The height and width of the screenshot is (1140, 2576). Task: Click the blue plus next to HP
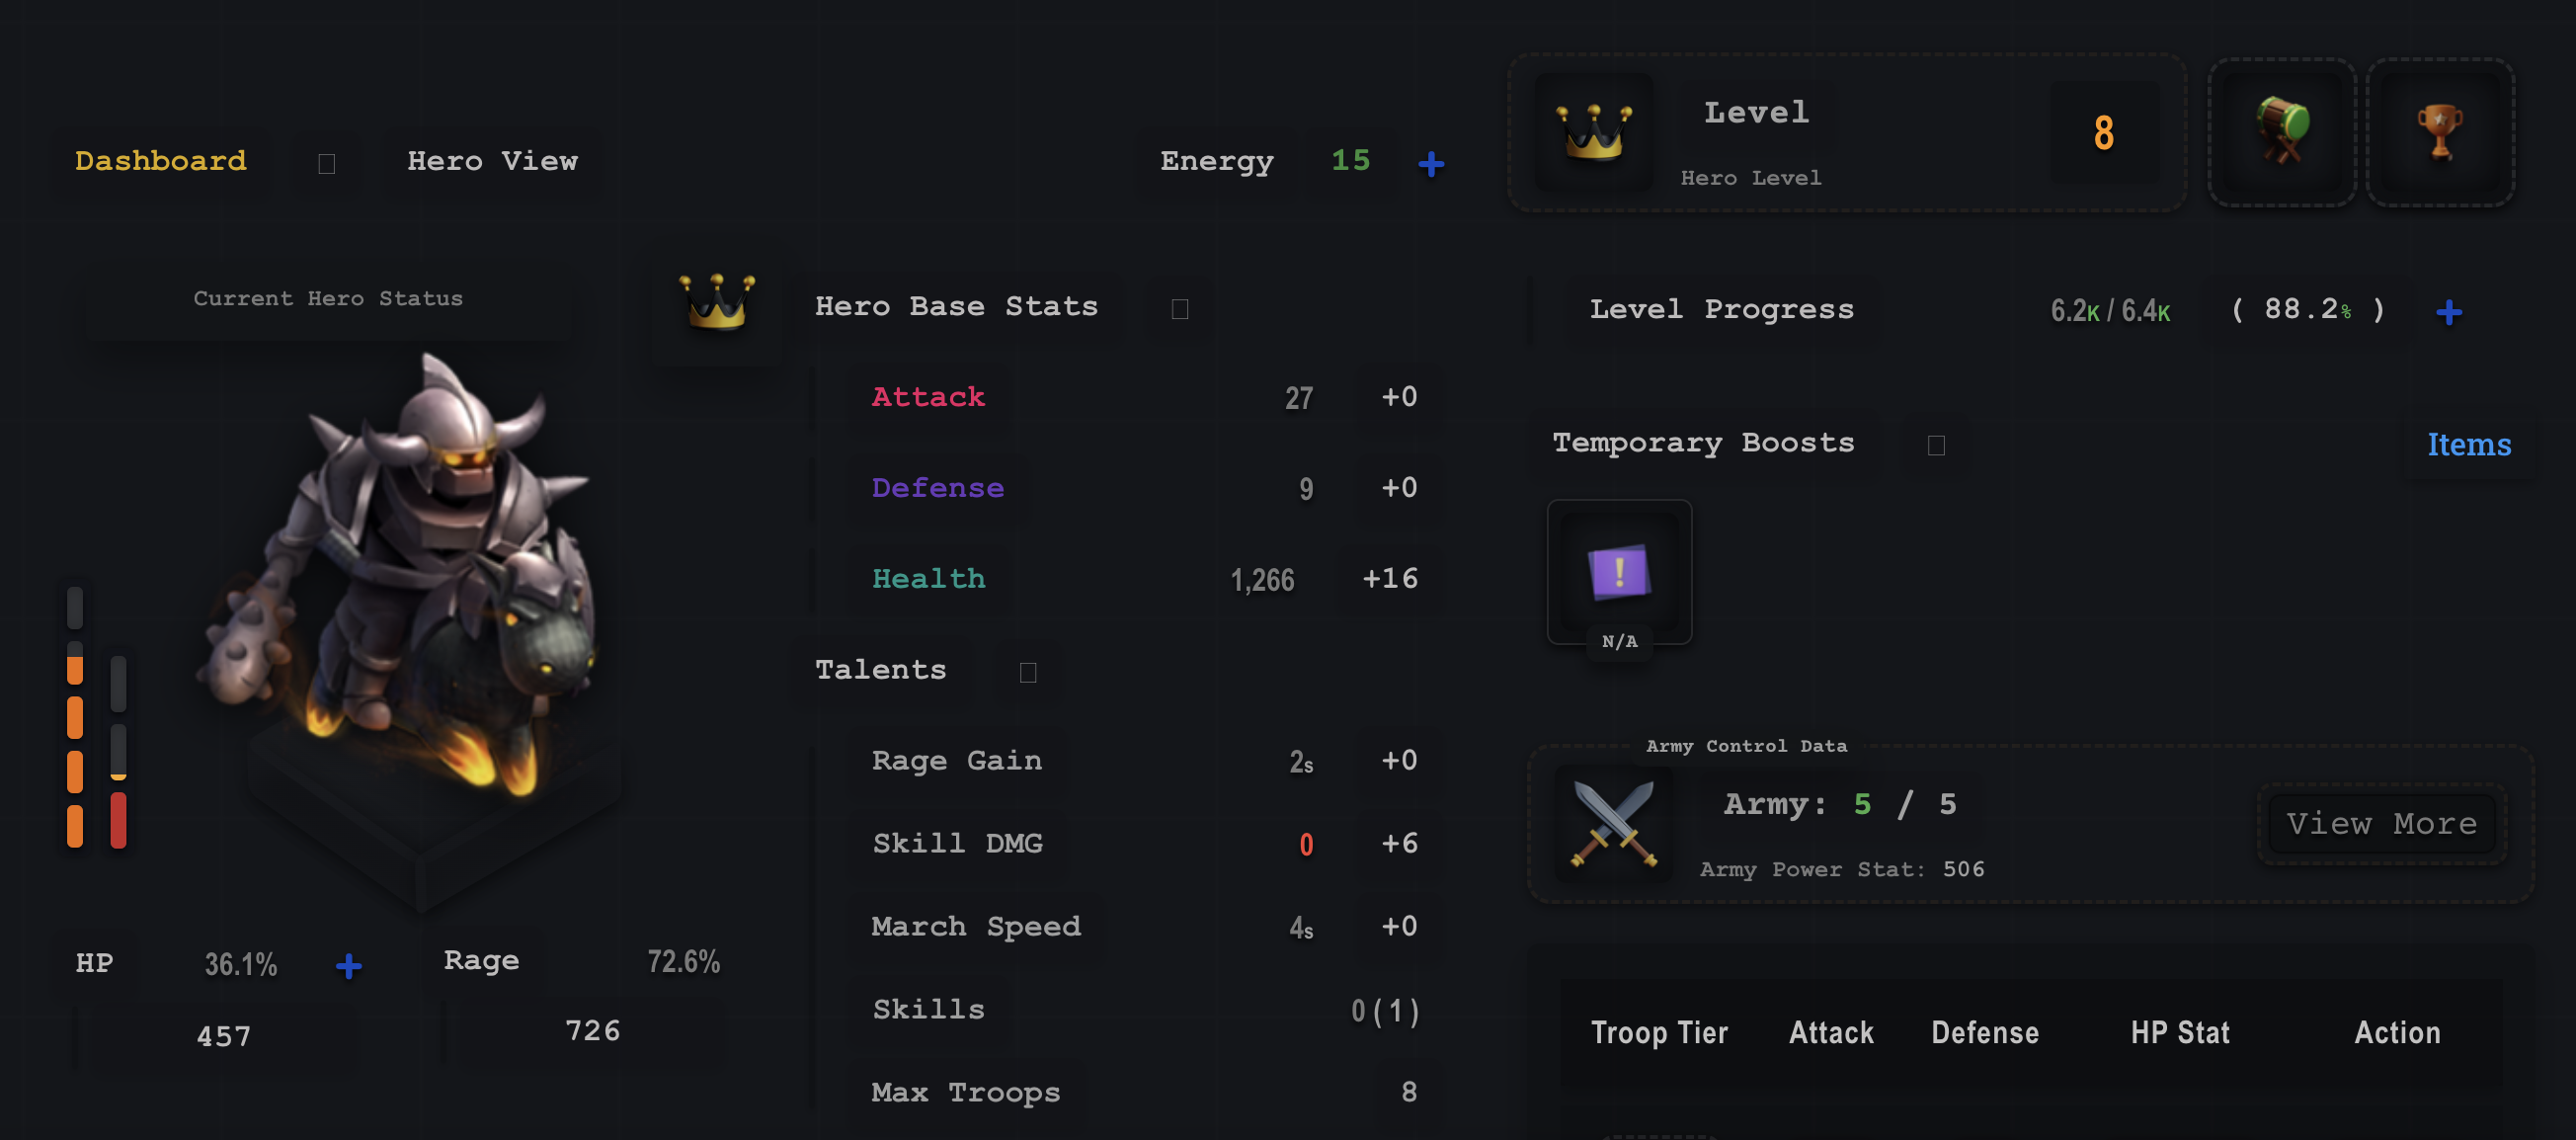[348, 965]
